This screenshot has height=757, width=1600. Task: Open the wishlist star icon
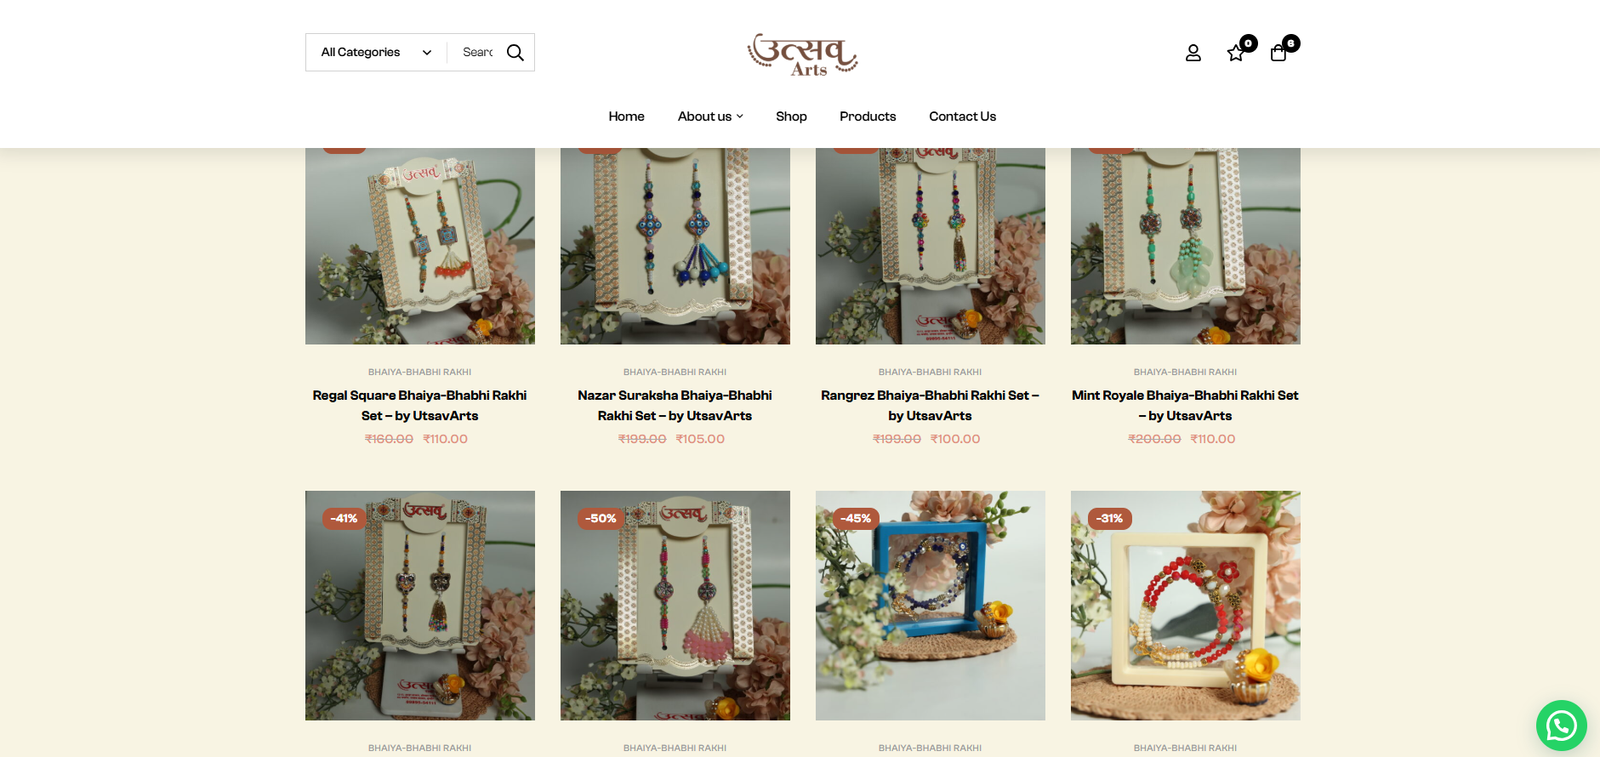coord(1236,53)
